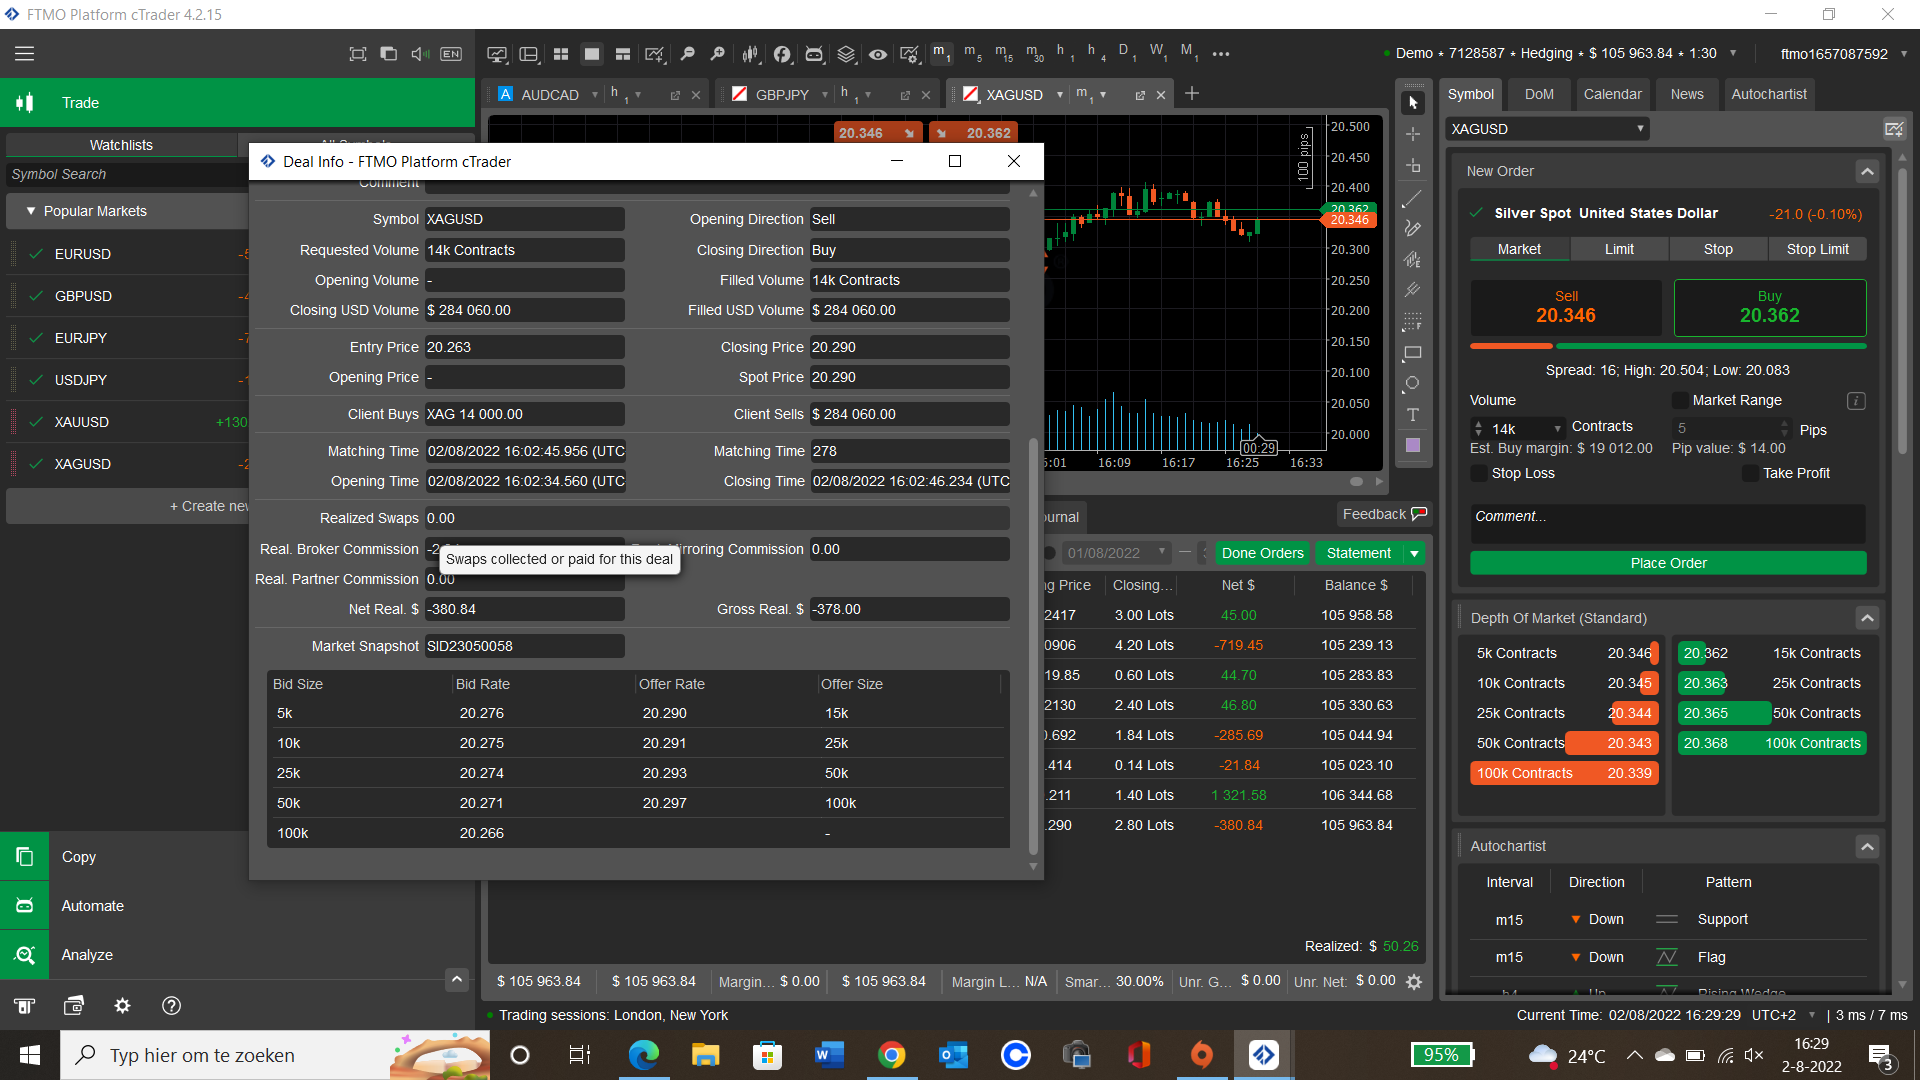Open the indicators function icon
The image size is (1920, 1080).
point(782,54)
